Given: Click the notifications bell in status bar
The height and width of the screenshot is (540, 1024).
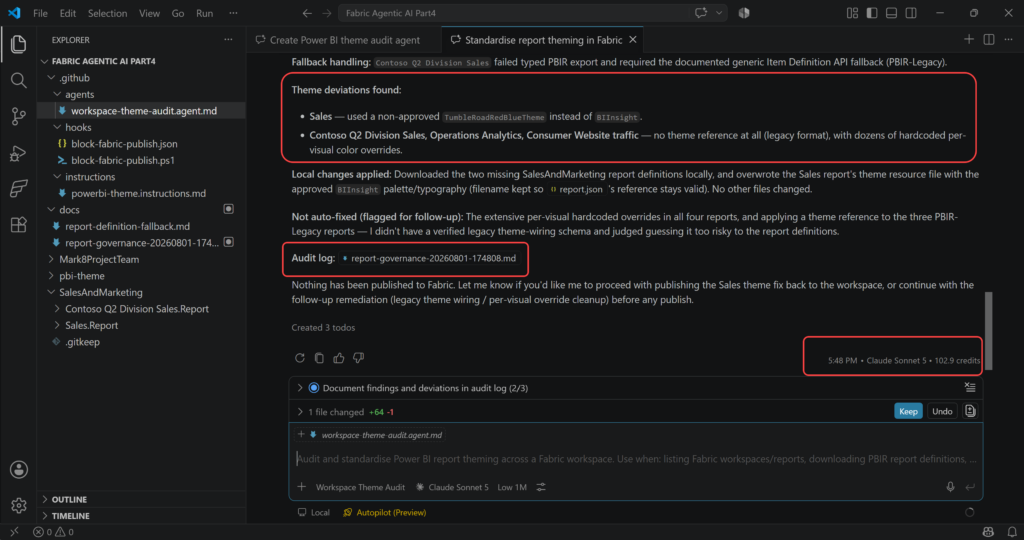Looking at the screenshot, I should (x=1012, y=532).
